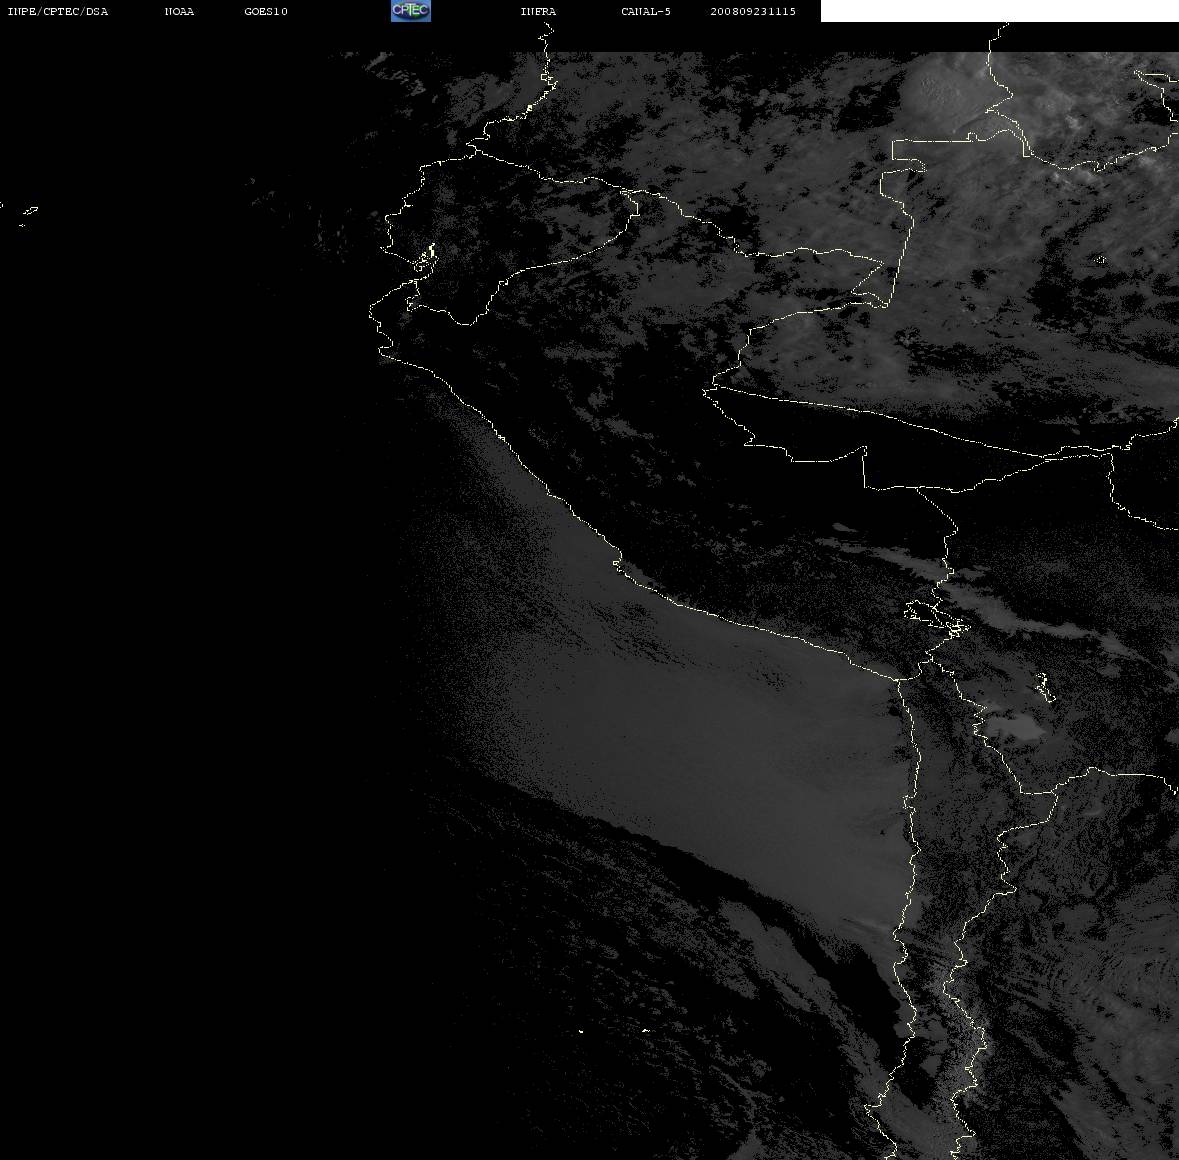Select the CANAL-5 label
Viewport: 1179px width, 1160px height.
click(646, 11)
